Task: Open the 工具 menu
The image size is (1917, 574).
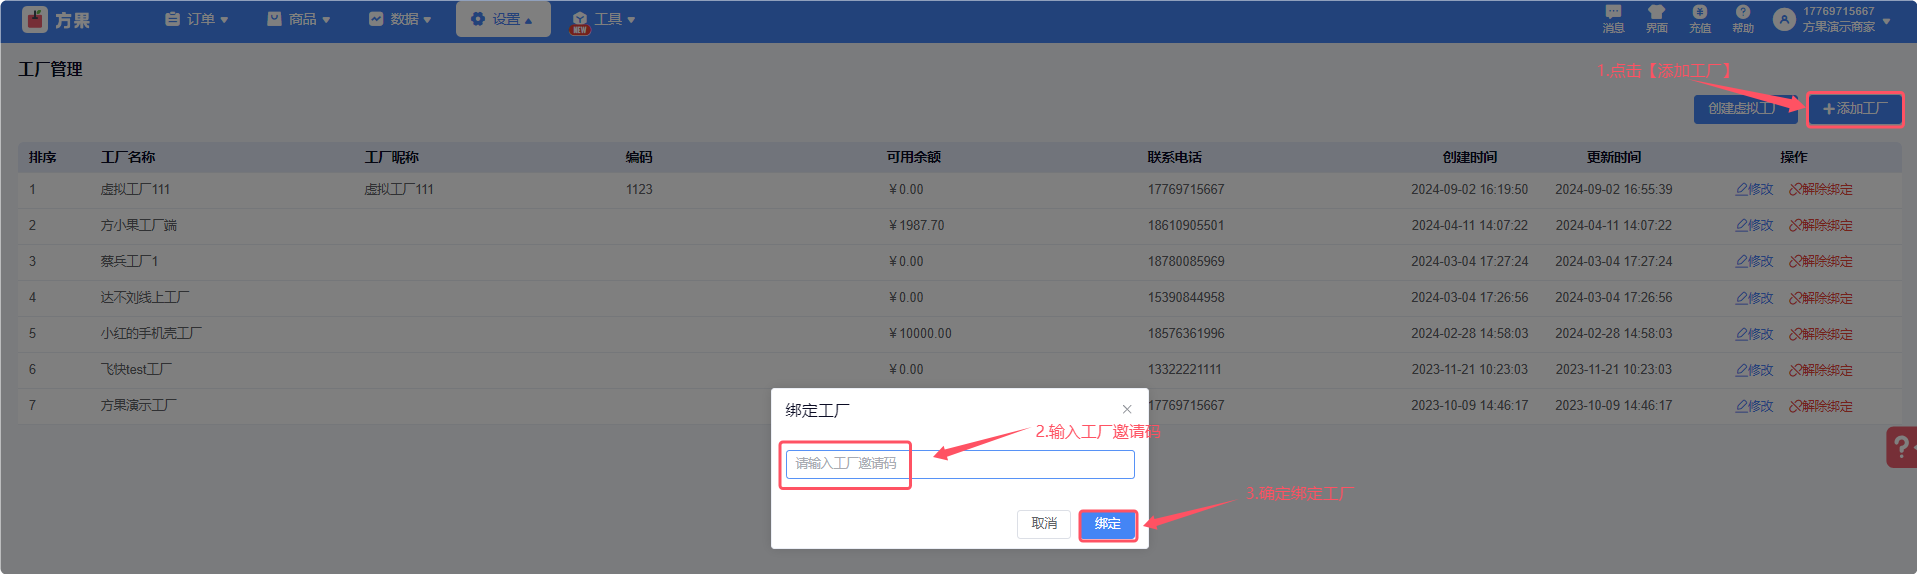Action: tap(604, 19)
